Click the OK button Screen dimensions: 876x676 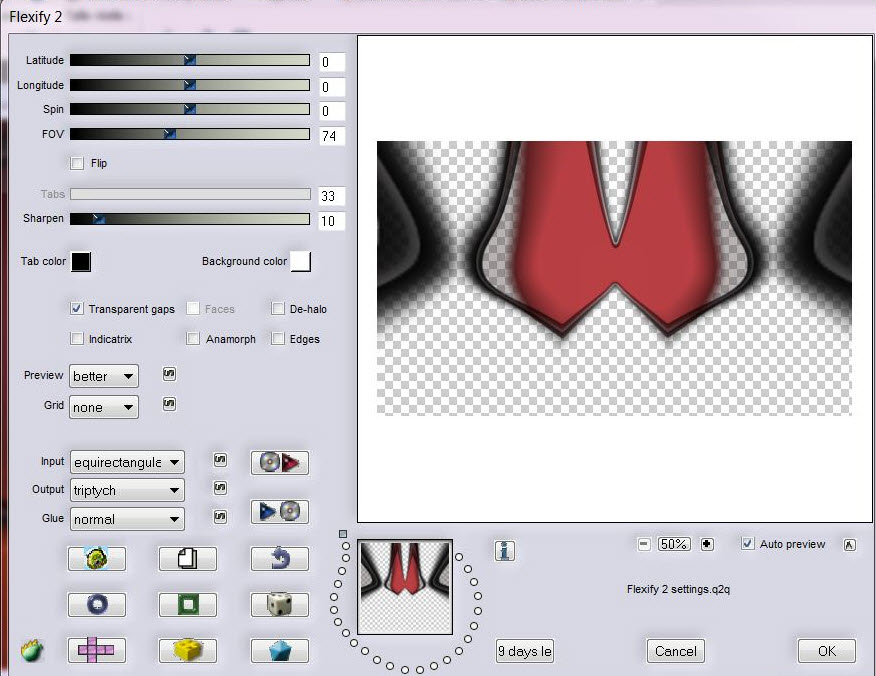[826, 651]
